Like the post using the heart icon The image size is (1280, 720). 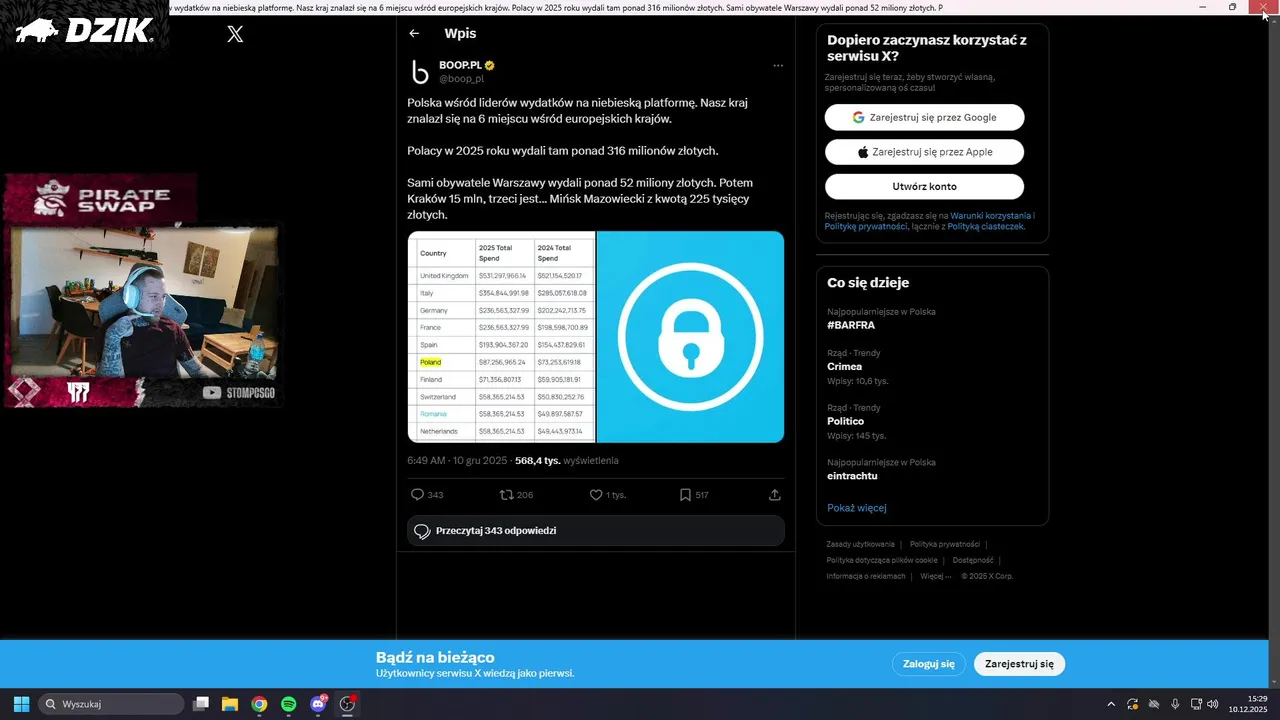[596, 495]
